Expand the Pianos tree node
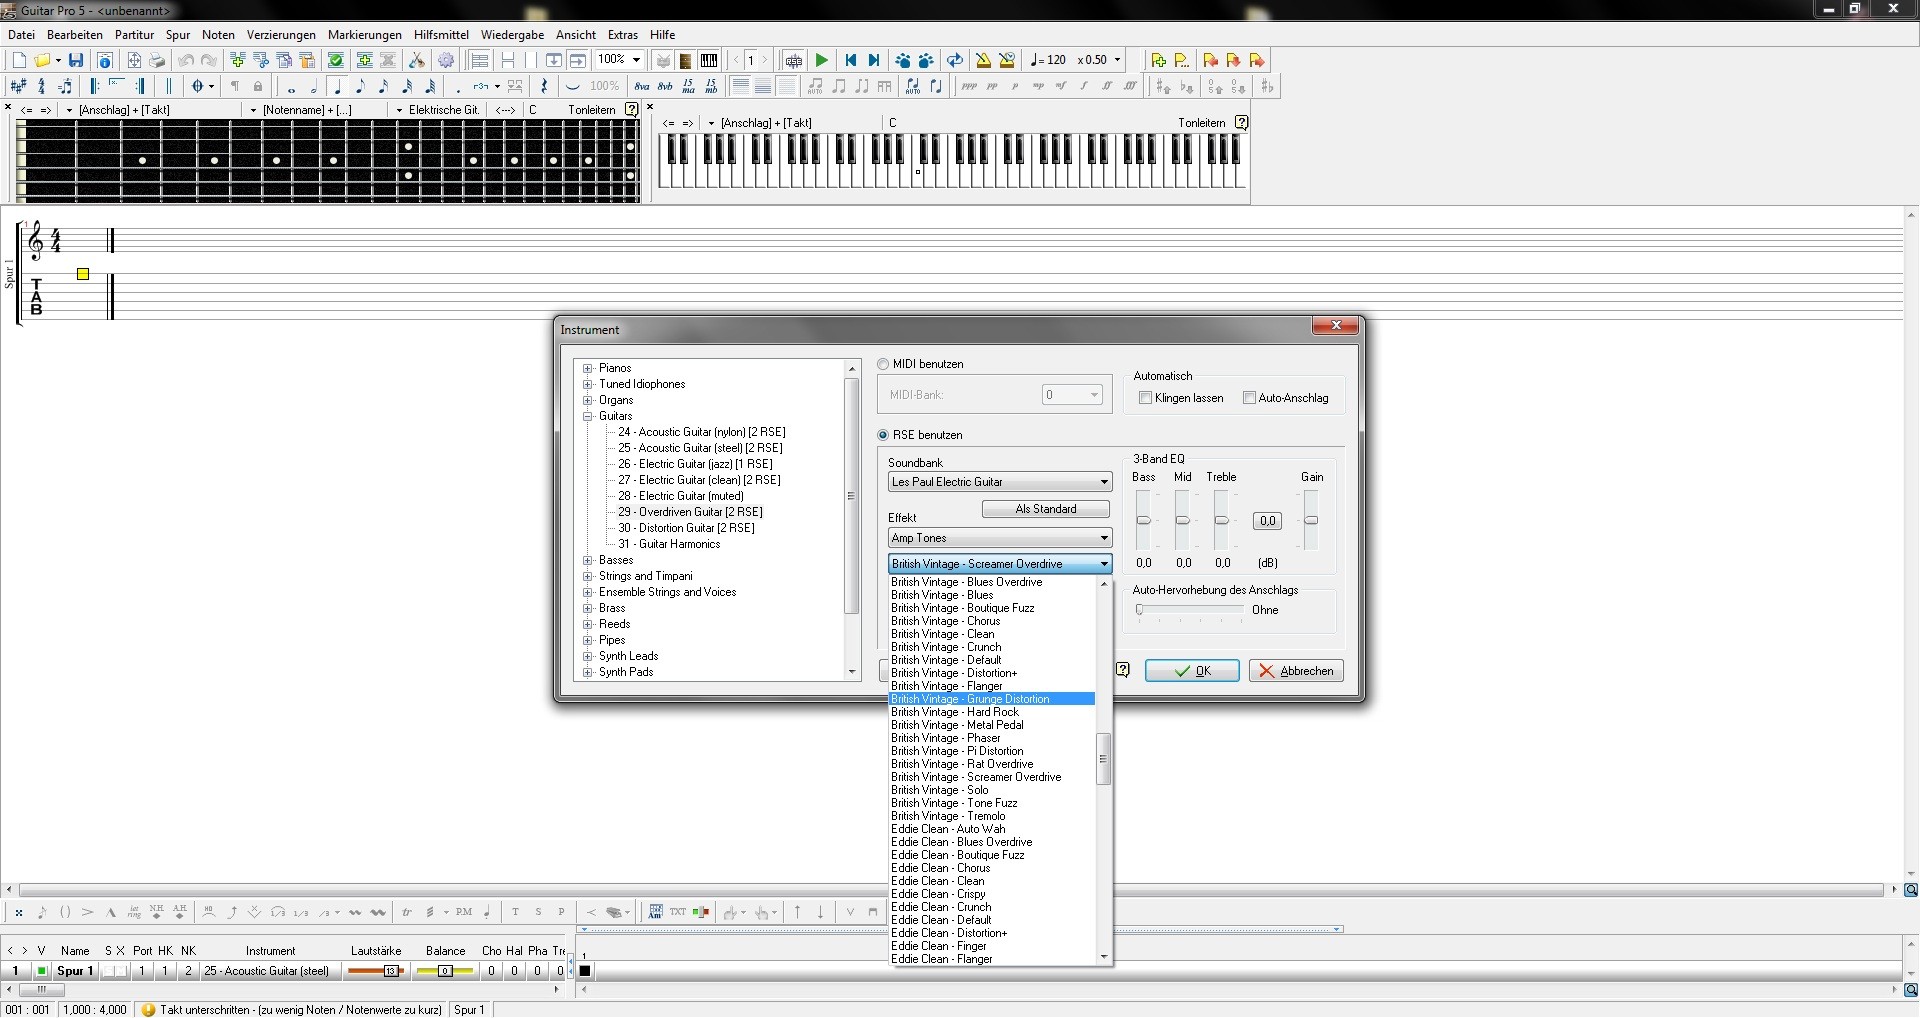This screenshot has height=1018, width=1920. 588,368
